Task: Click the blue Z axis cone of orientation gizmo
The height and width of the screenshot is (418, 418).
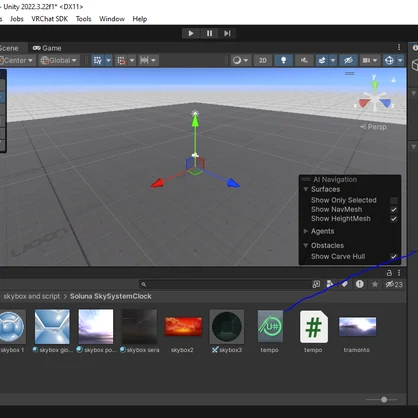Action: coord(385,103)
